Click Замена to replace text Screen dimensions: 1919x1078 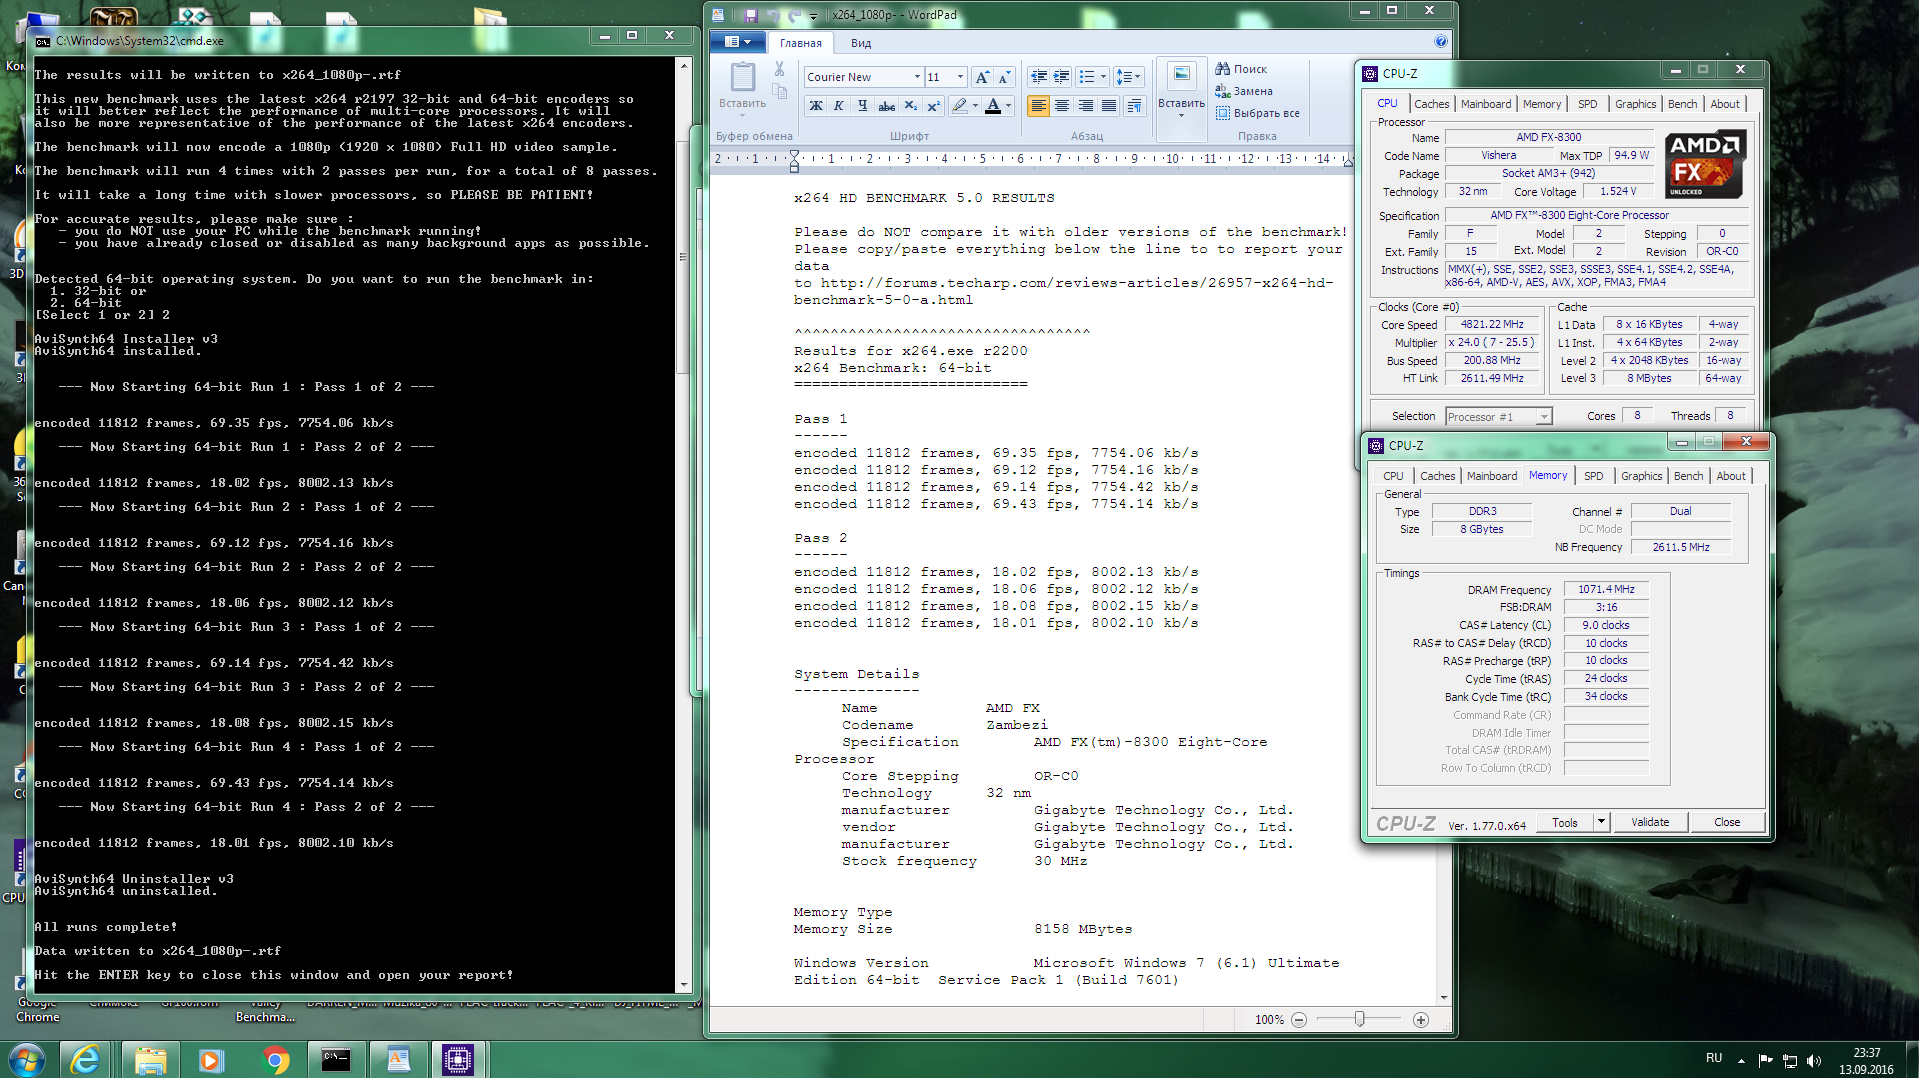[x=1244, y=91]
